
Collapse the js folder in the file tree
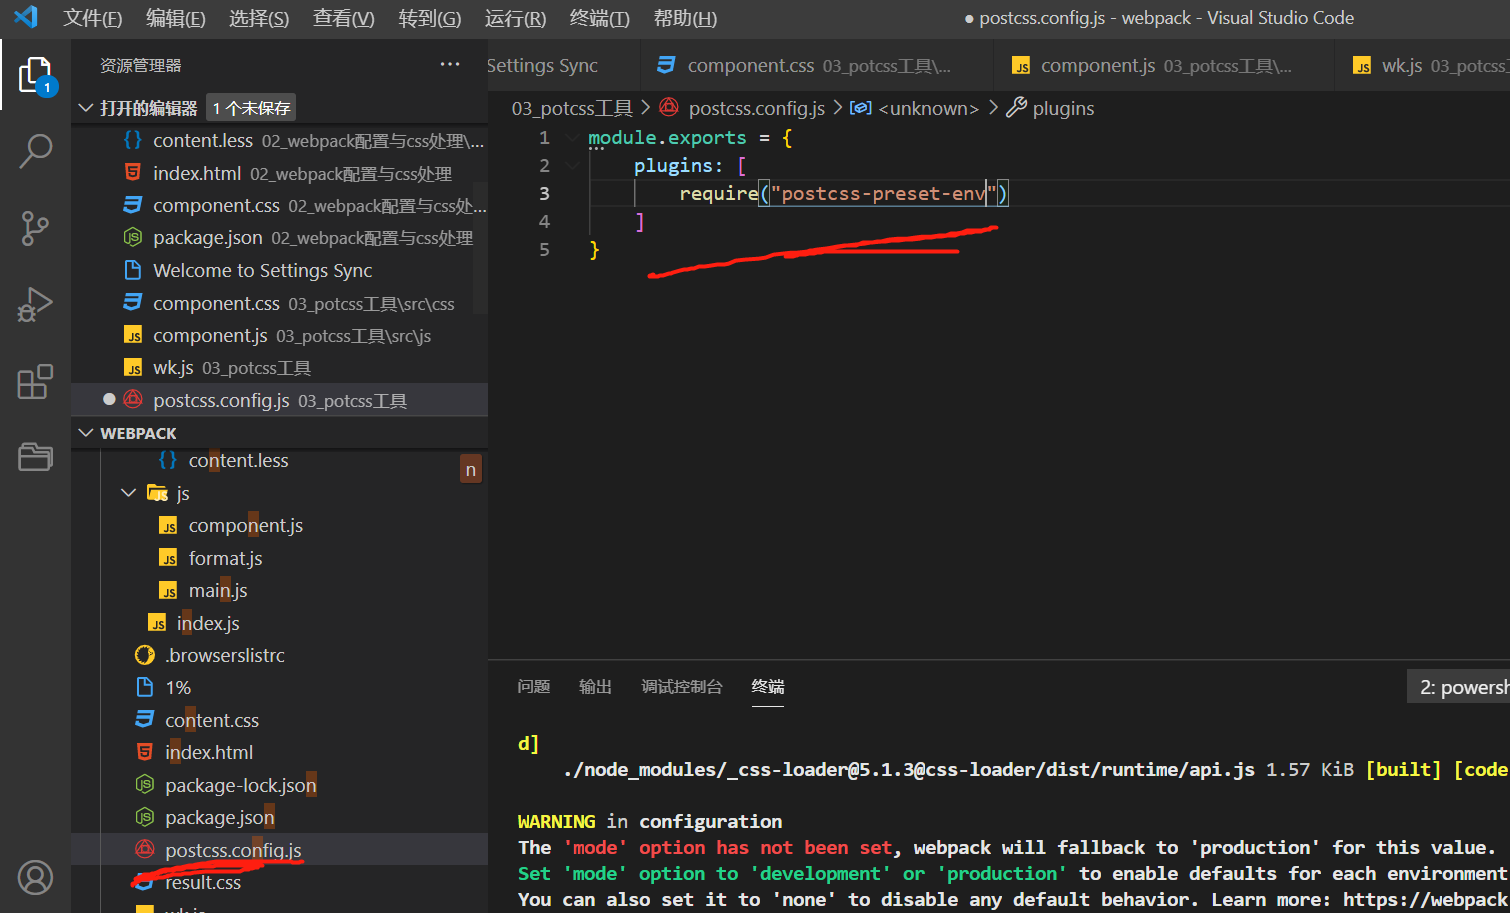(128, 492)
